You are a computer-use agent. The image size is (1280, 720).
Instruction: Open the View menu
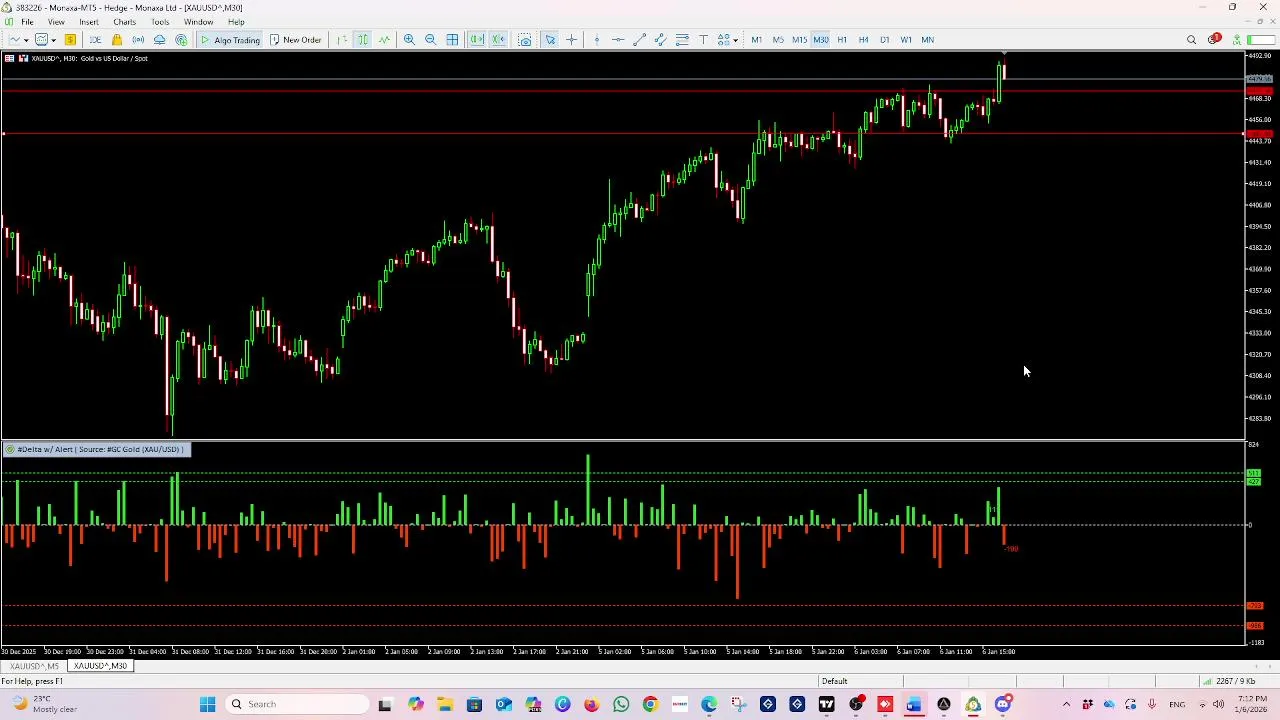pyautogui.click(x=56, y=22)
